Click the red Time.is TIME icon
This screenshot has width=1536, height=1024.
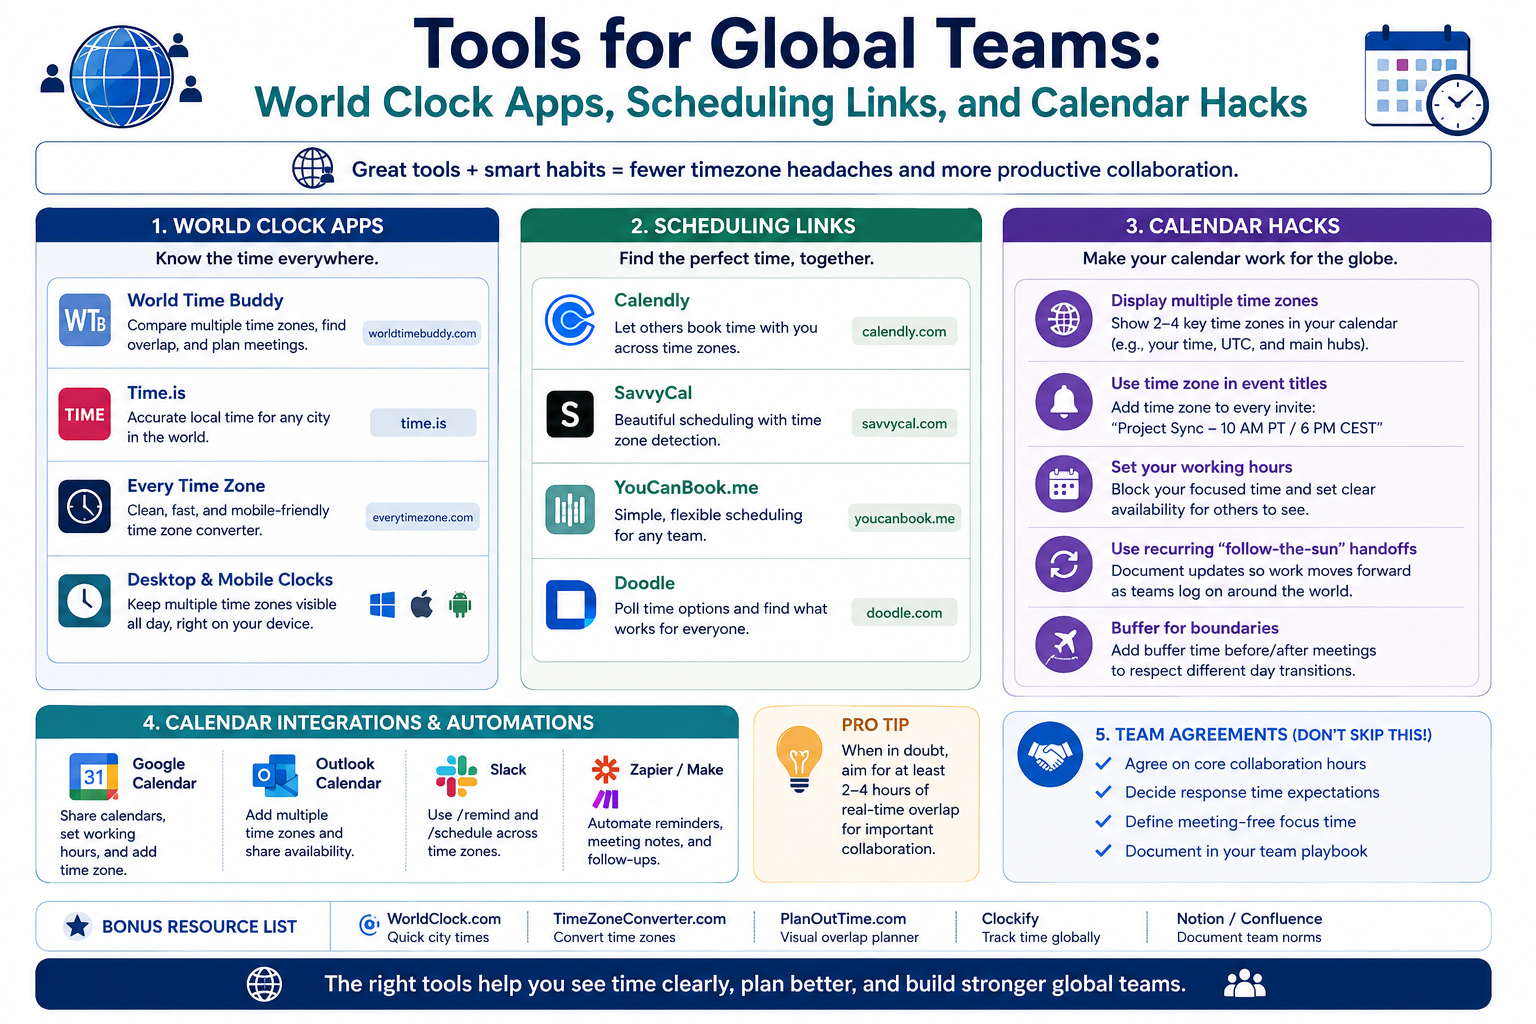pos(85,414)
